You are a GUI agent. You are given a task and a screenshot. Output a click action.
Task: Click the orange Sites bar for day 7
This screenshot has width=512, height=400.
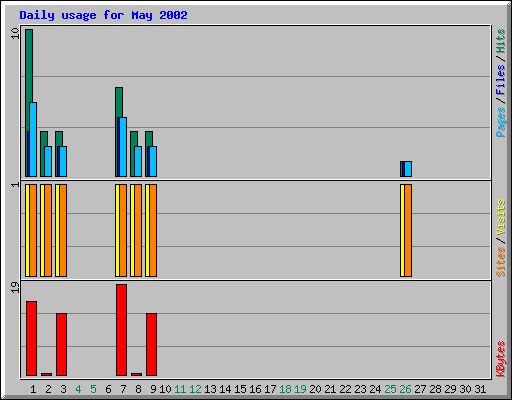pyautogui.click(x=123, y=230)
